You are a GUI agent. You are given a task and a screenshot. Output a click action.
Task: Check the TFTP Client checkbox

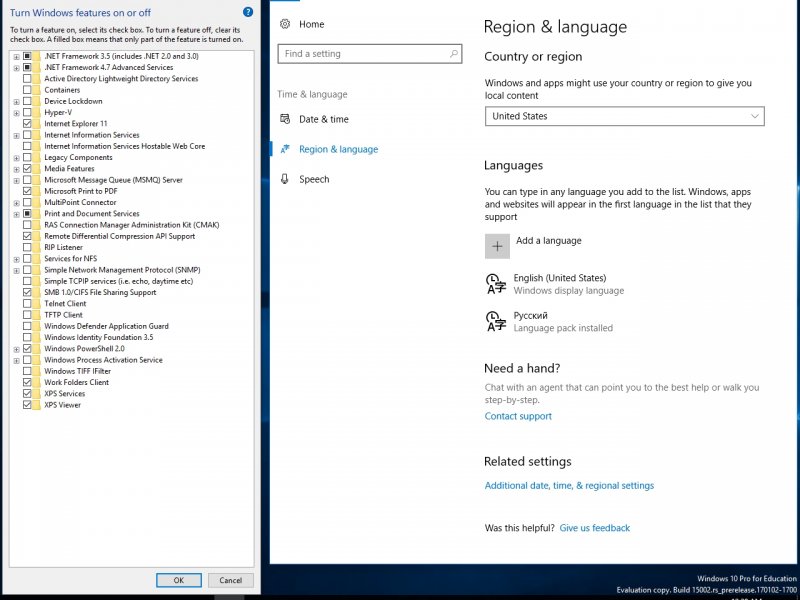tap(27, 315)
